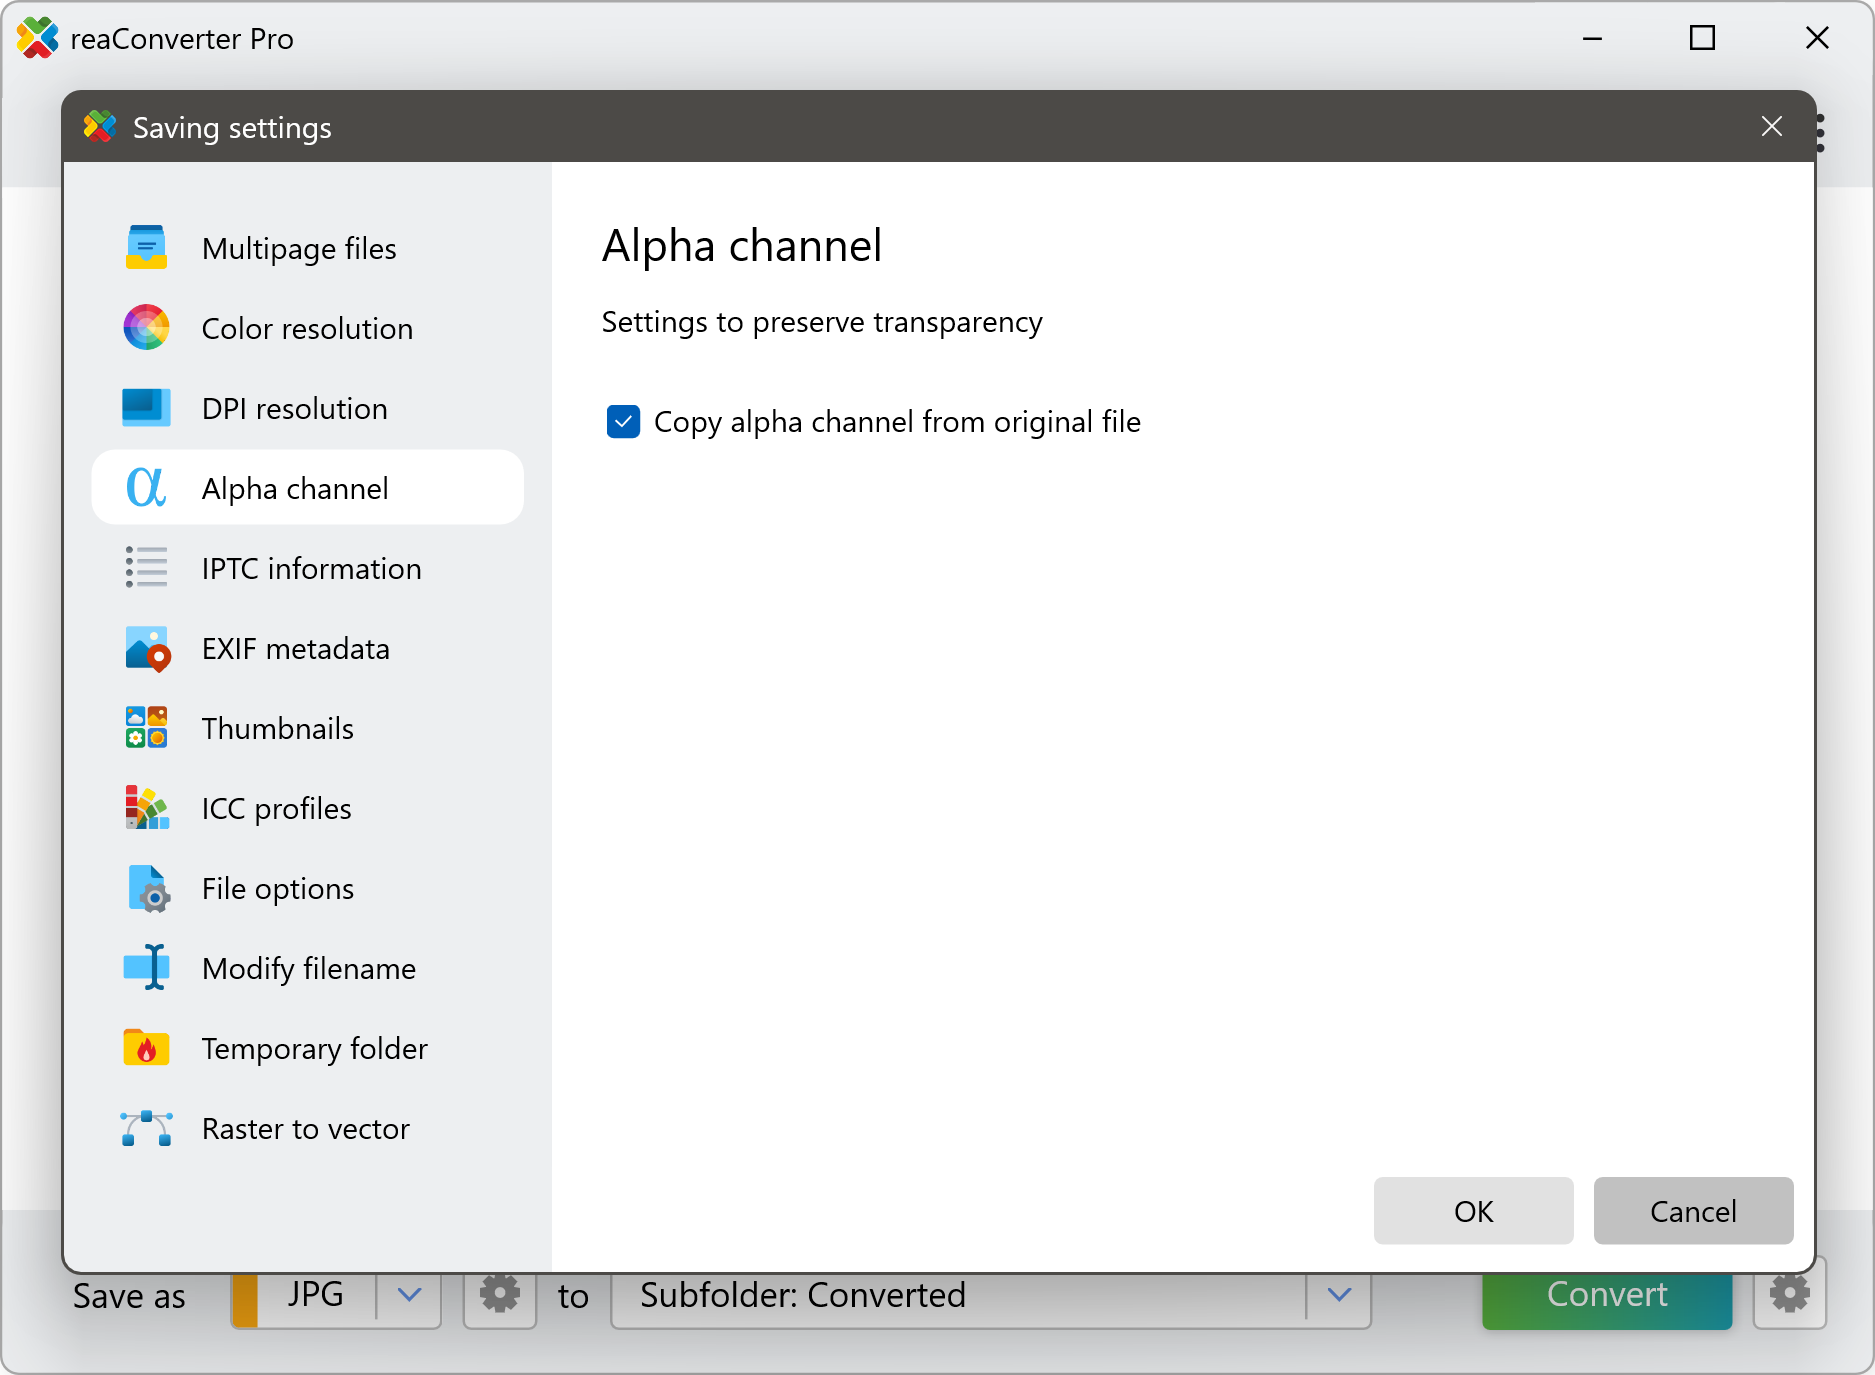Image resolution: width=1875 pixels, height=1375 pixels.
Task: Click the EXIF metadata picture icon
Action: tap(146, 648)
